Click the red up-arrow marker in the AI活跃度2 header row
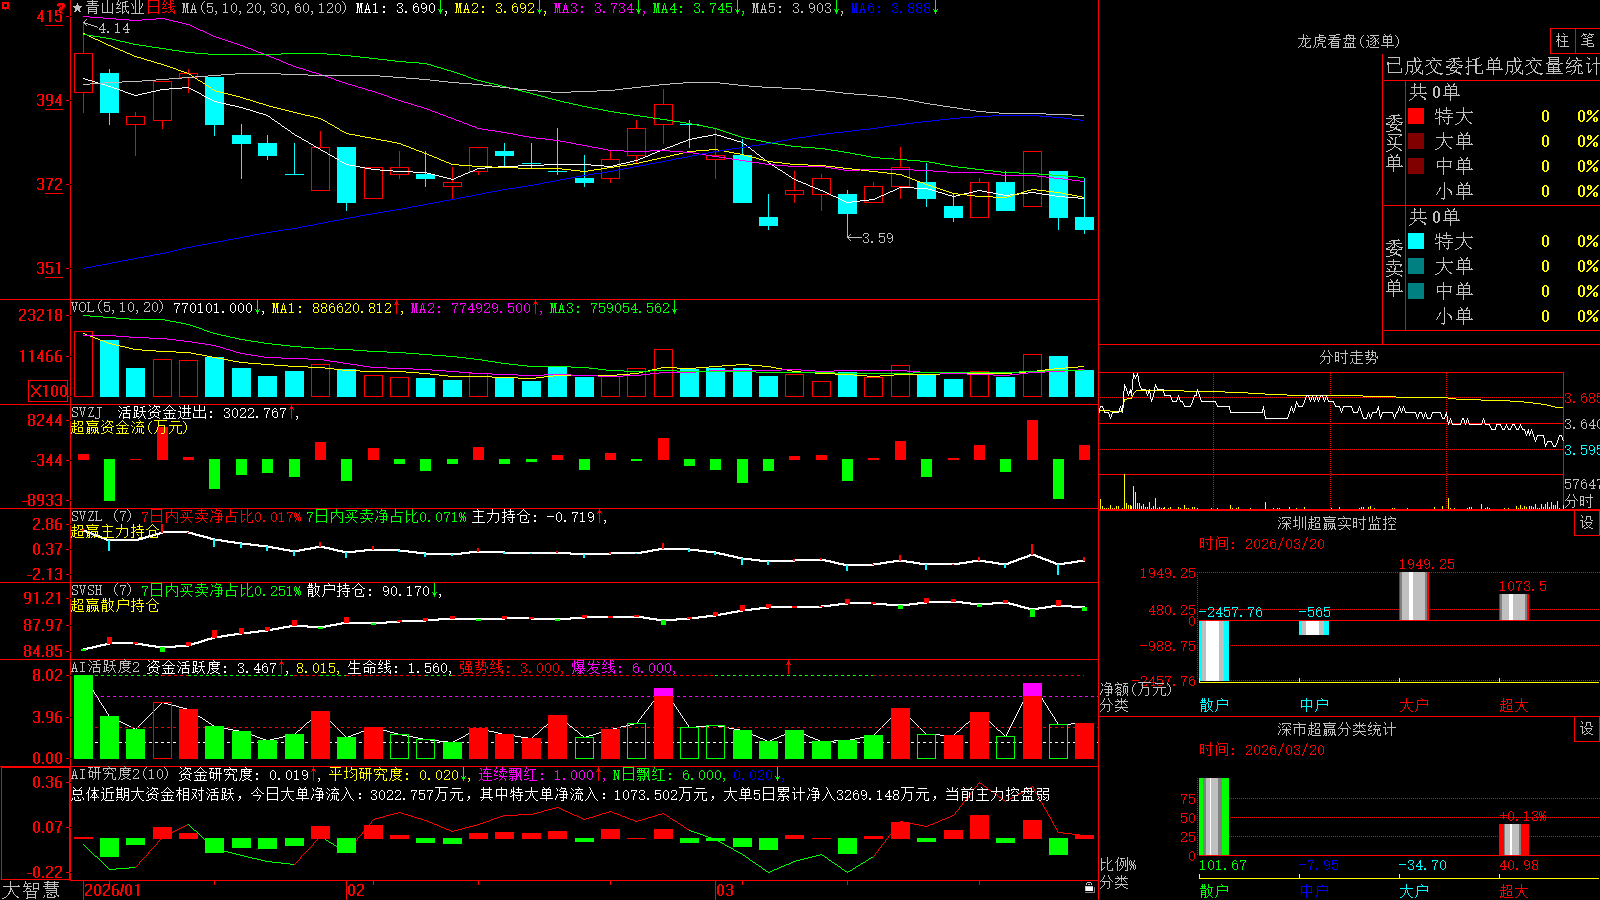This screenshot has width=1600, height=900. [x=788, y=666]
